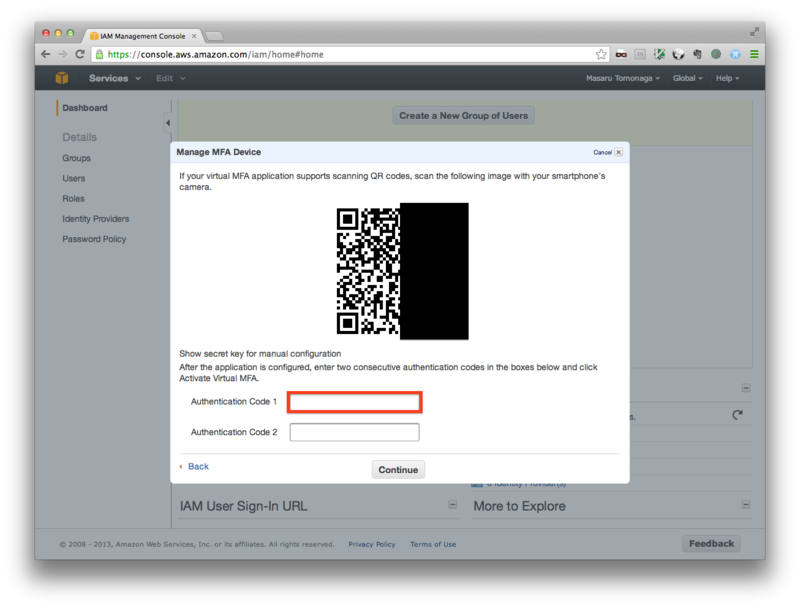Open the Global region dropdown
The width and height of the screenshot is (800, 608).
click(687, 78)
